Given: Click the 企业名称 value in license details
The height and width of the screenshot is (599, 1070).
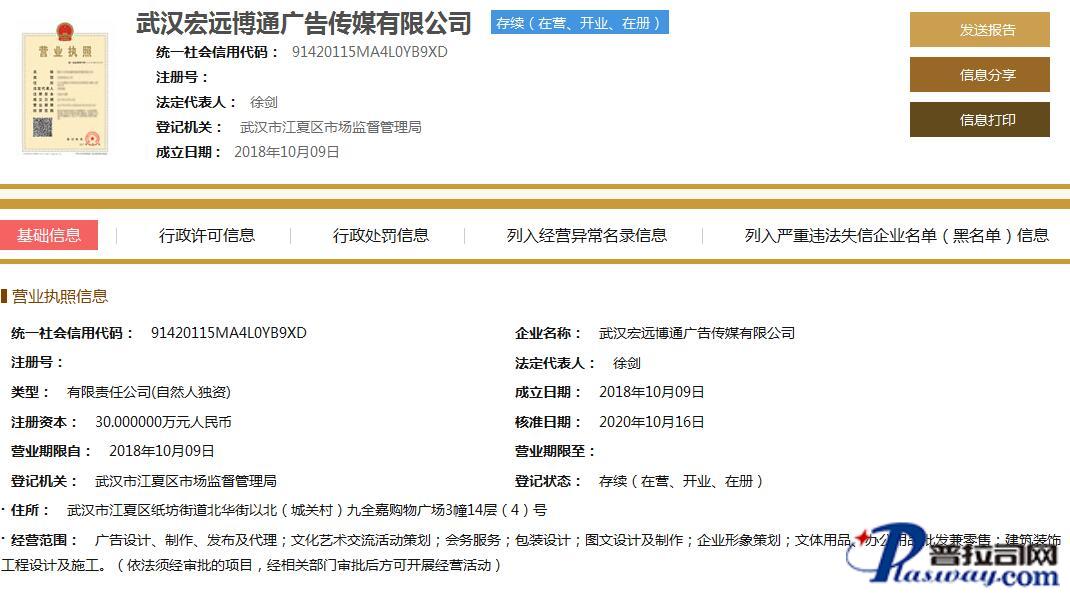Looking at the screenshot, I should [696, 333].
